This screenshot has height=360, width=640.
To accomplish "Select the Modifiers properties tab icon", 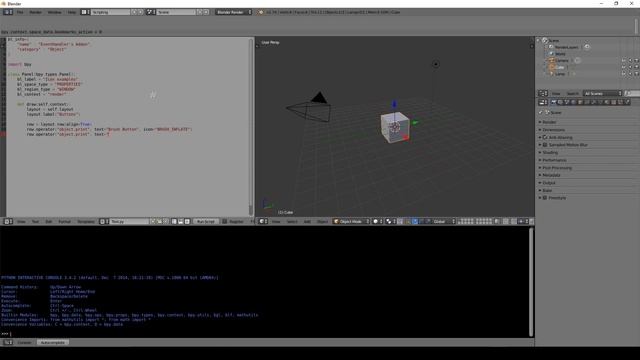I will (593, 102).
